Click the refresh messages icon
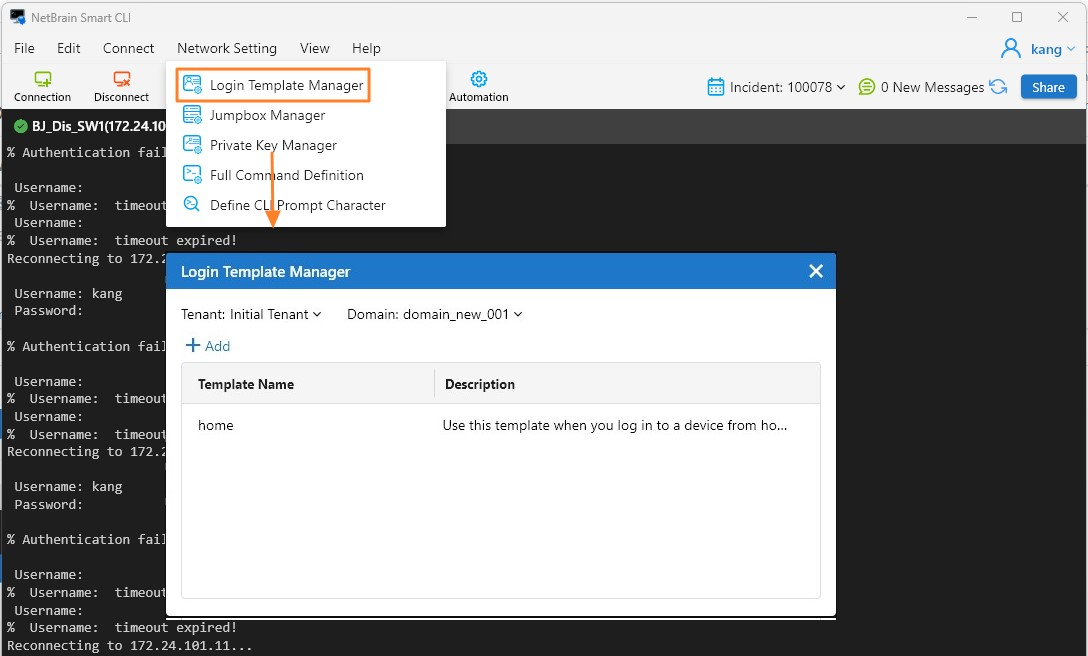The height and width of the screenshot is (656, 1088). pos(998,87)
